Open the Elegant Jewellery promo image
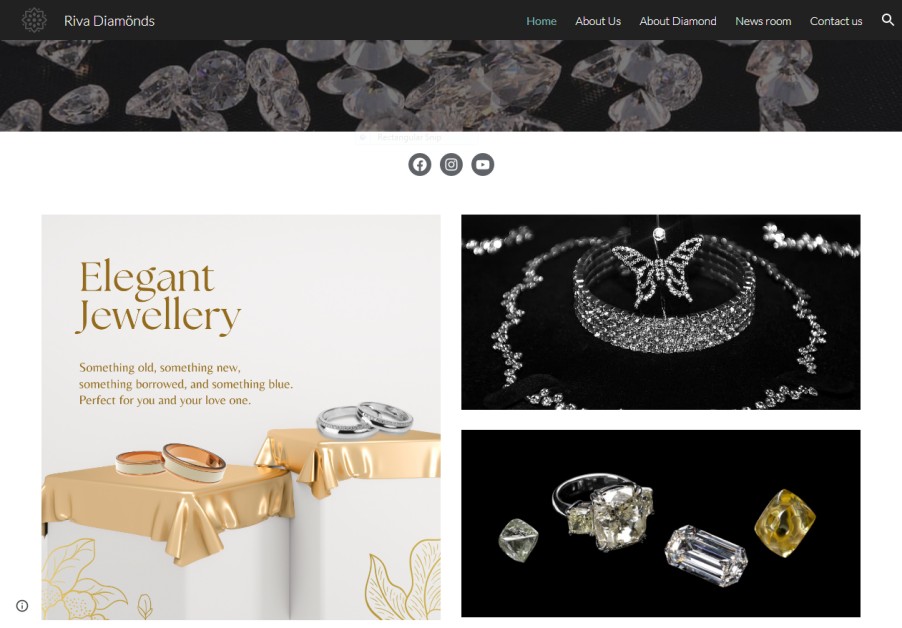 pos(241,417)
